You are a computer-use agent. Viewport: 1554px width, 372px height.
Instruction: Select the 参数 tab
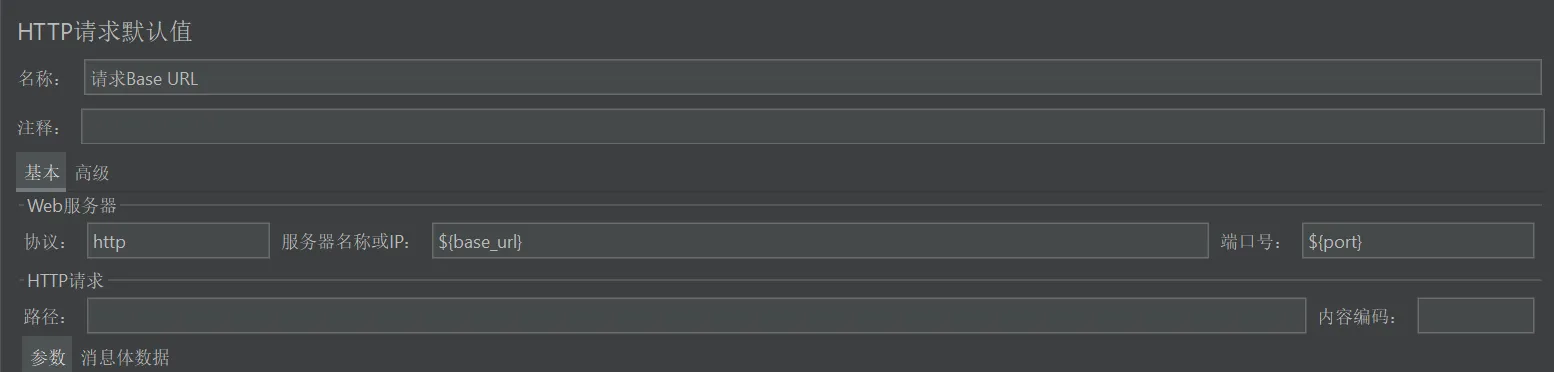coord(47,357)
